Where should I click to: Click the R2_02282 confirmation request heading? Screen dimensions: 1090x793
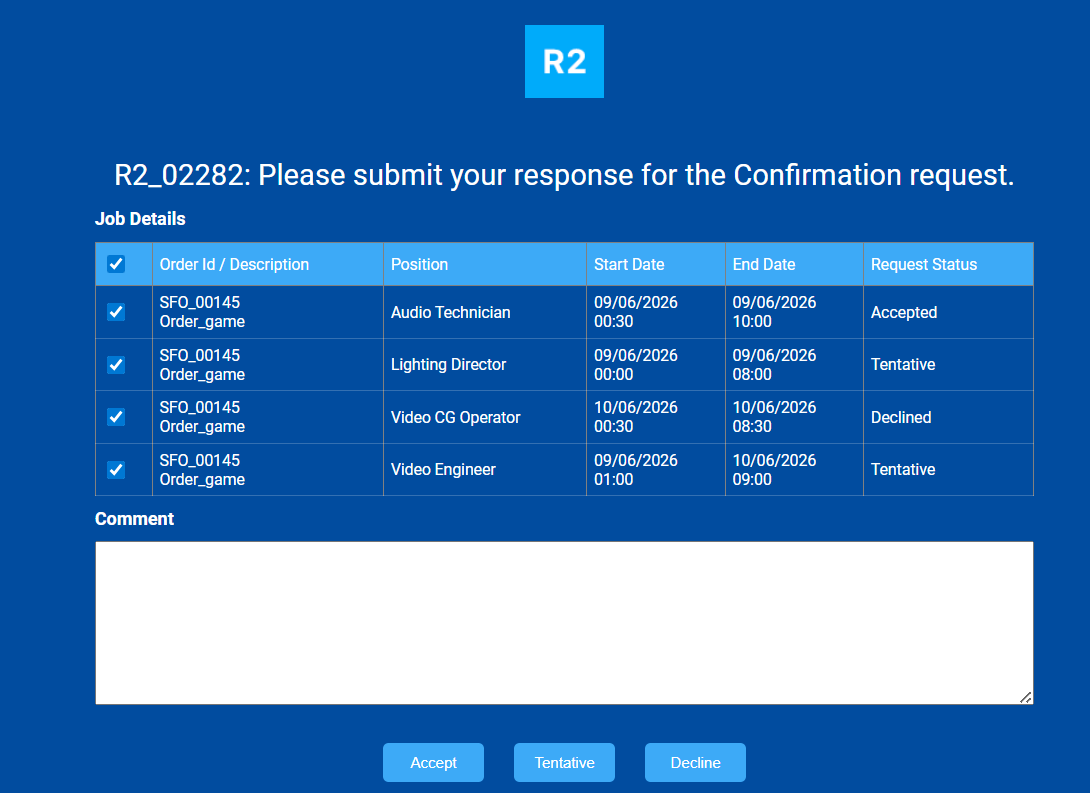[x=564, y=175]
